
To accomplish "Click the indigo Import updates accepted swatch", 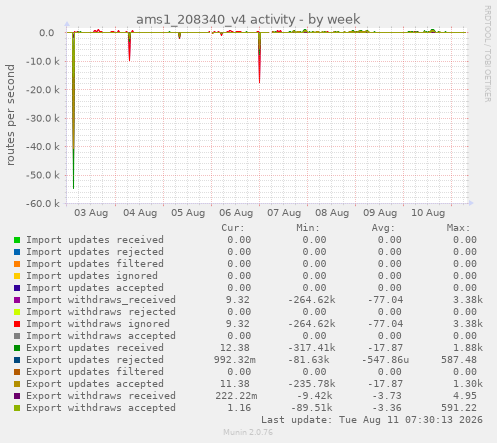I will point(17,288).
